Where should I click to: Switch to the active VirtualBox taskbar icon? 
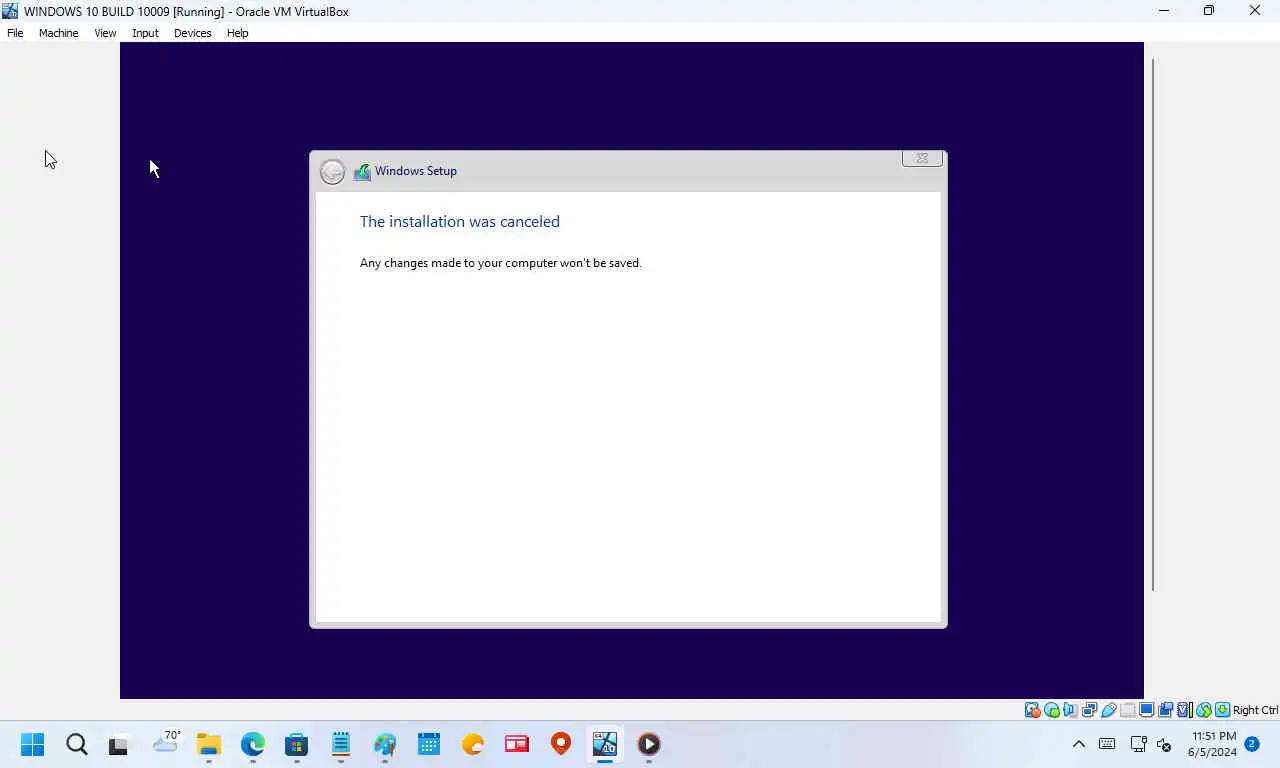[605, 744]
